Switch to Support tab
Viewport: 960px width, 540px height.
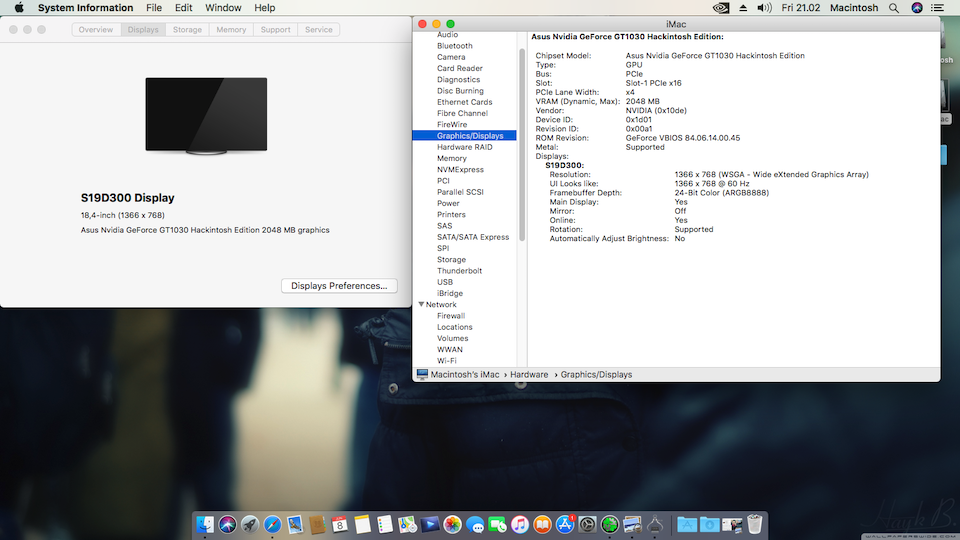click(x=276, y=29)
